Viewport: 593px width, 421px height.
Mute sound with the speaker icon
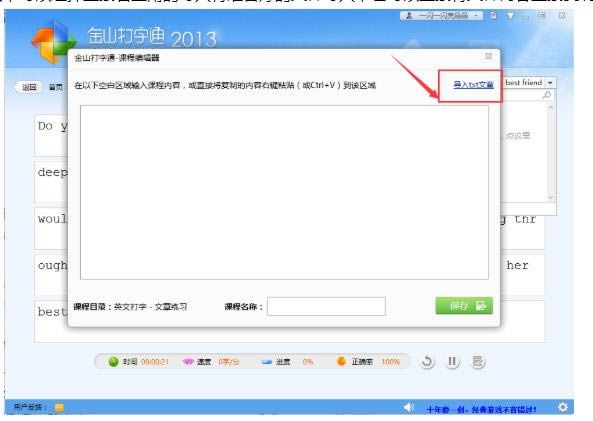(x=409, y=407)
